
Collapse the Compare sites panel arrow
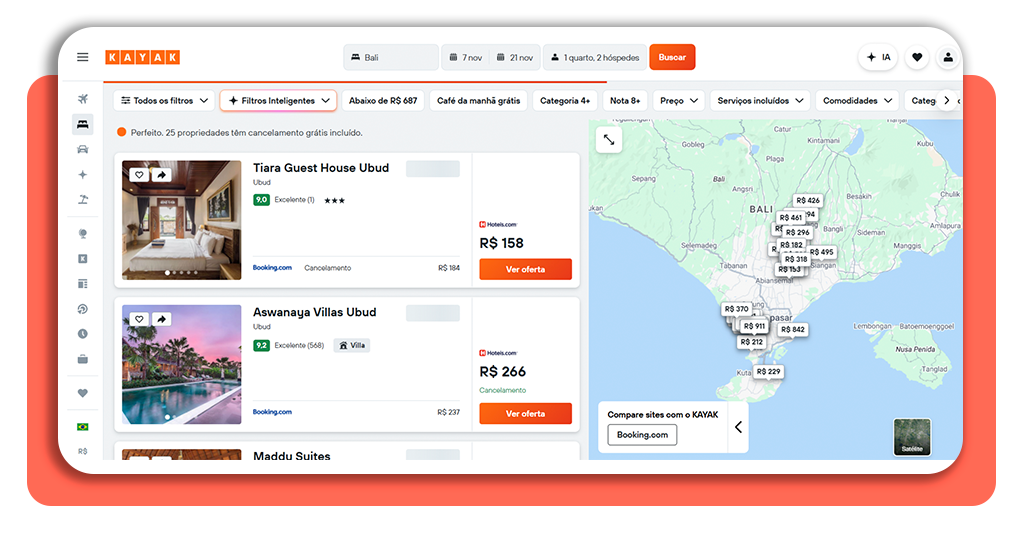coord(739,427)
